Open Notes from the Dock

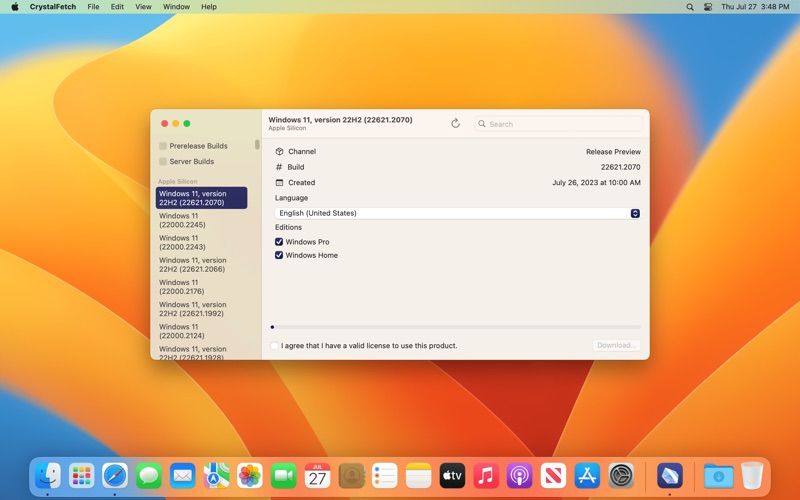point(418,476)
